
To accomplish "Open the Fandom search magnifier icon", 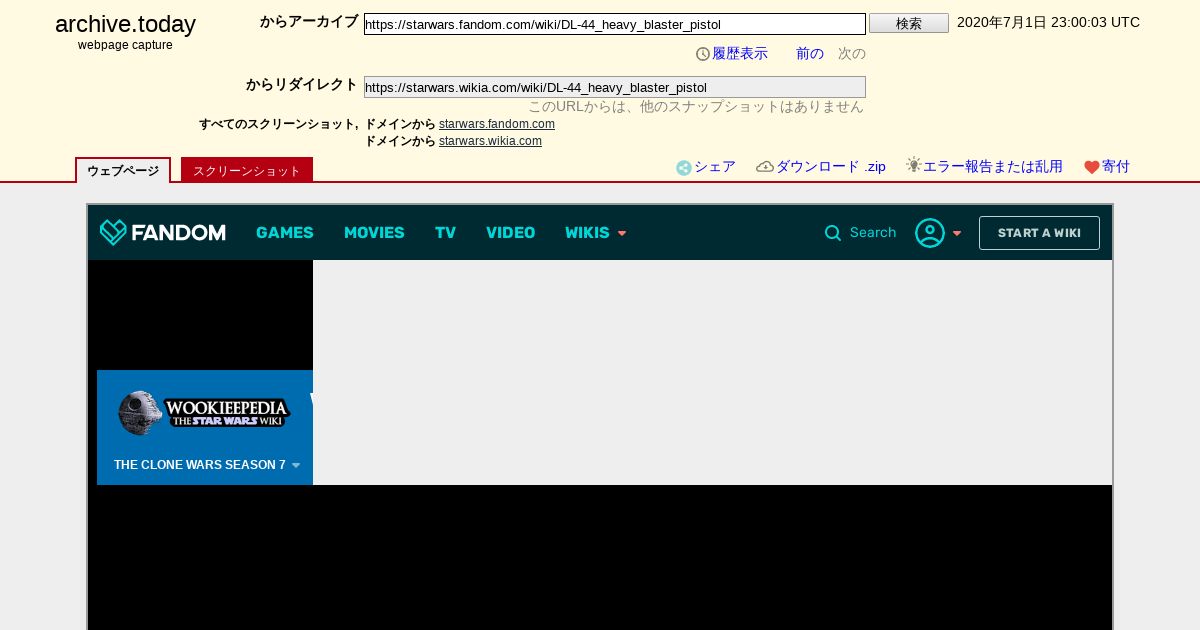I will (x=833, y=233).
